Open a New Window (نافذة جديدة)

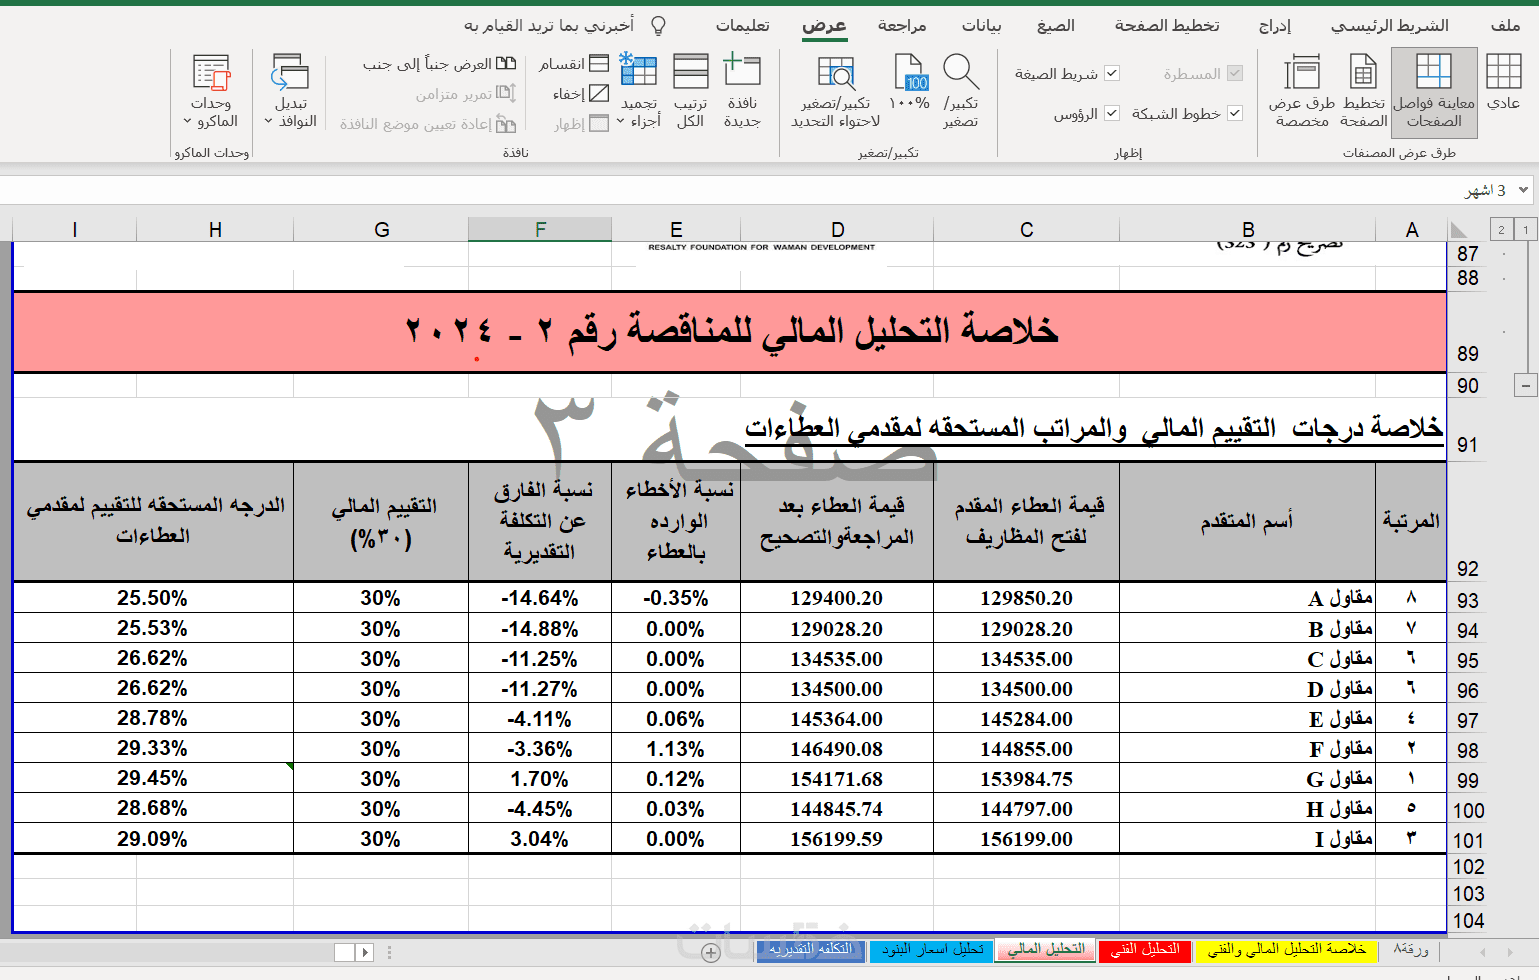pyautogui.click(x=742, y=91)
